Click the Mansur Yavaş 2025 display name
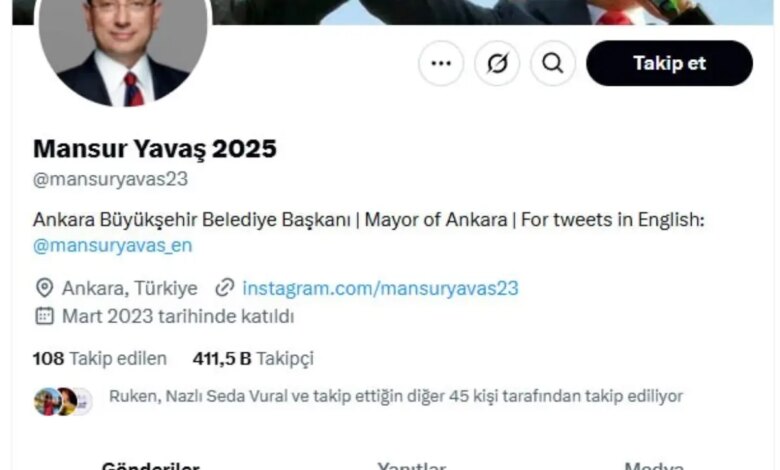 pos(155,149)
